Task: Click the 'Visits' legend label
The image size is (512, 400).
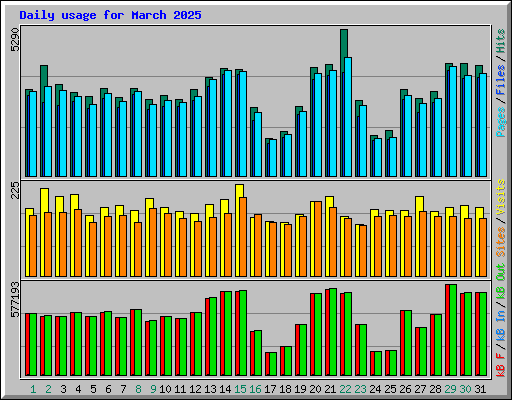Action: pos(501,197)
